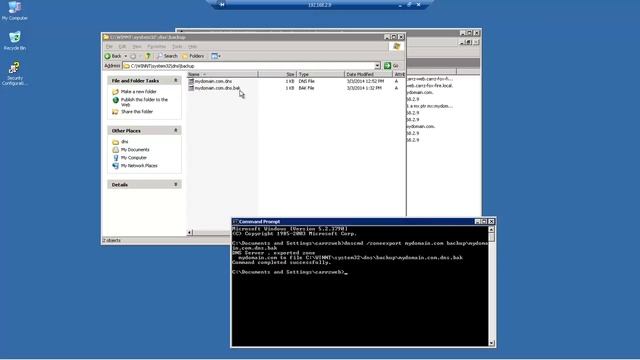Click the mydomain.com.dns file icon
This screenshot has height=360, width=640.
(x=191, y=81)
